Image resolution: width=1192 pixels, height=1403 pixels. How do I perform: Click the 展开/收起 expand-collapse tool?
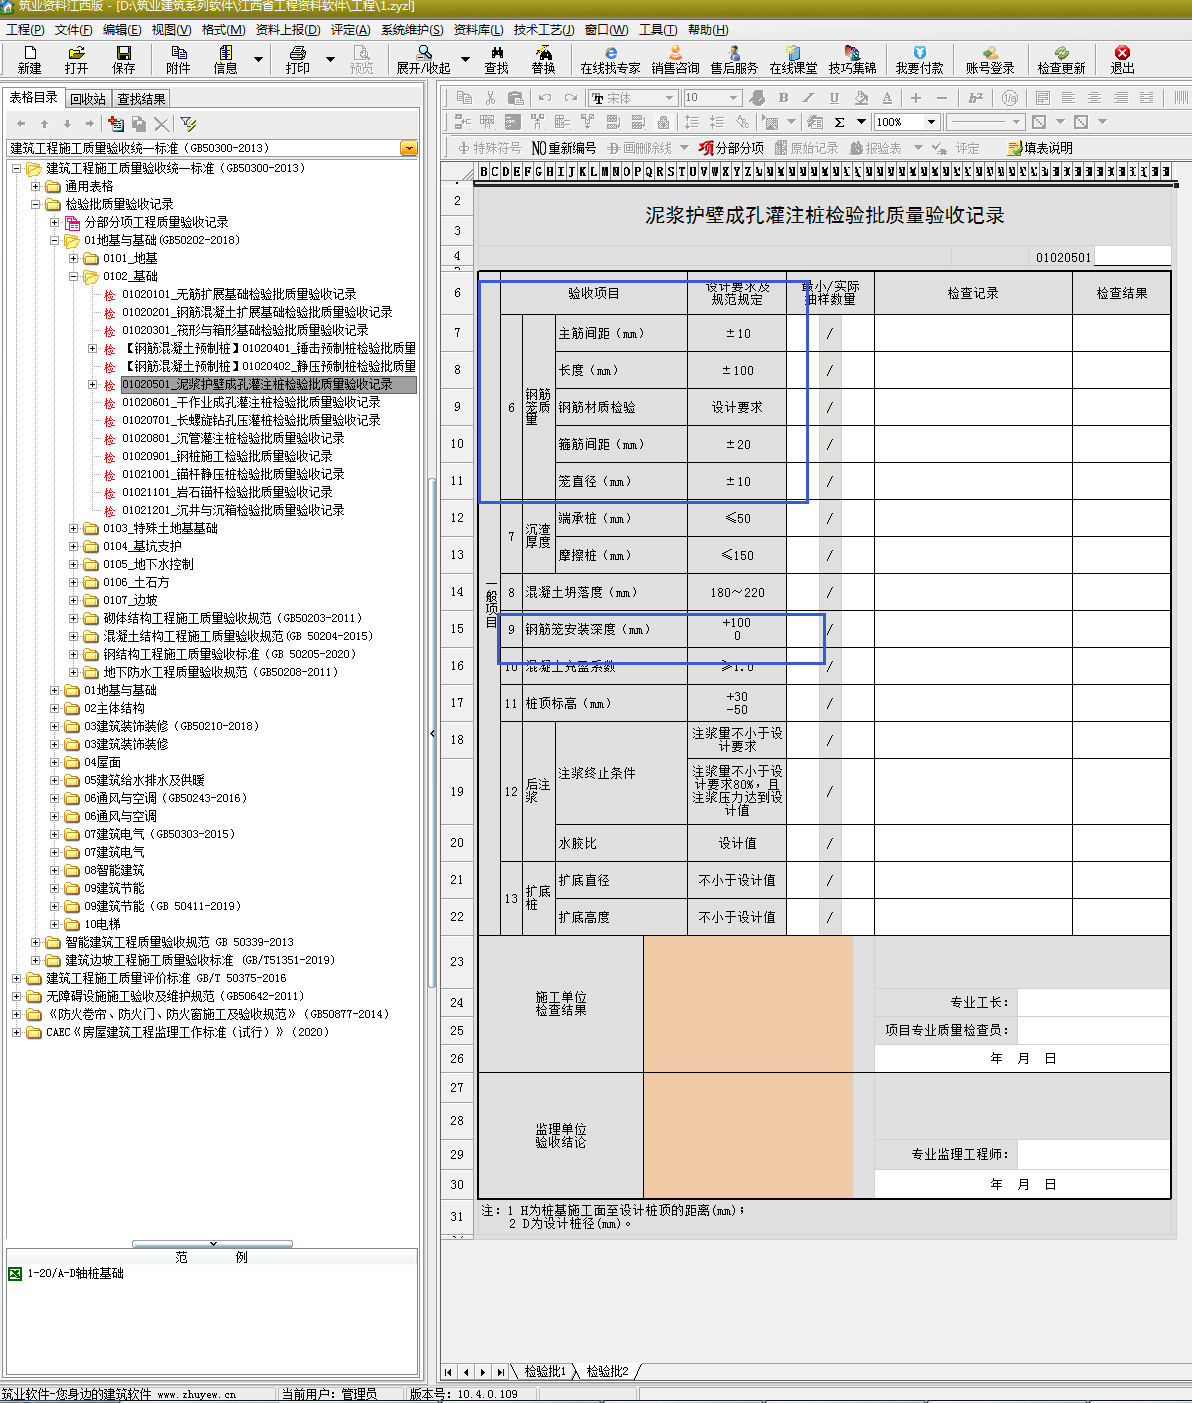click(424, 60)
